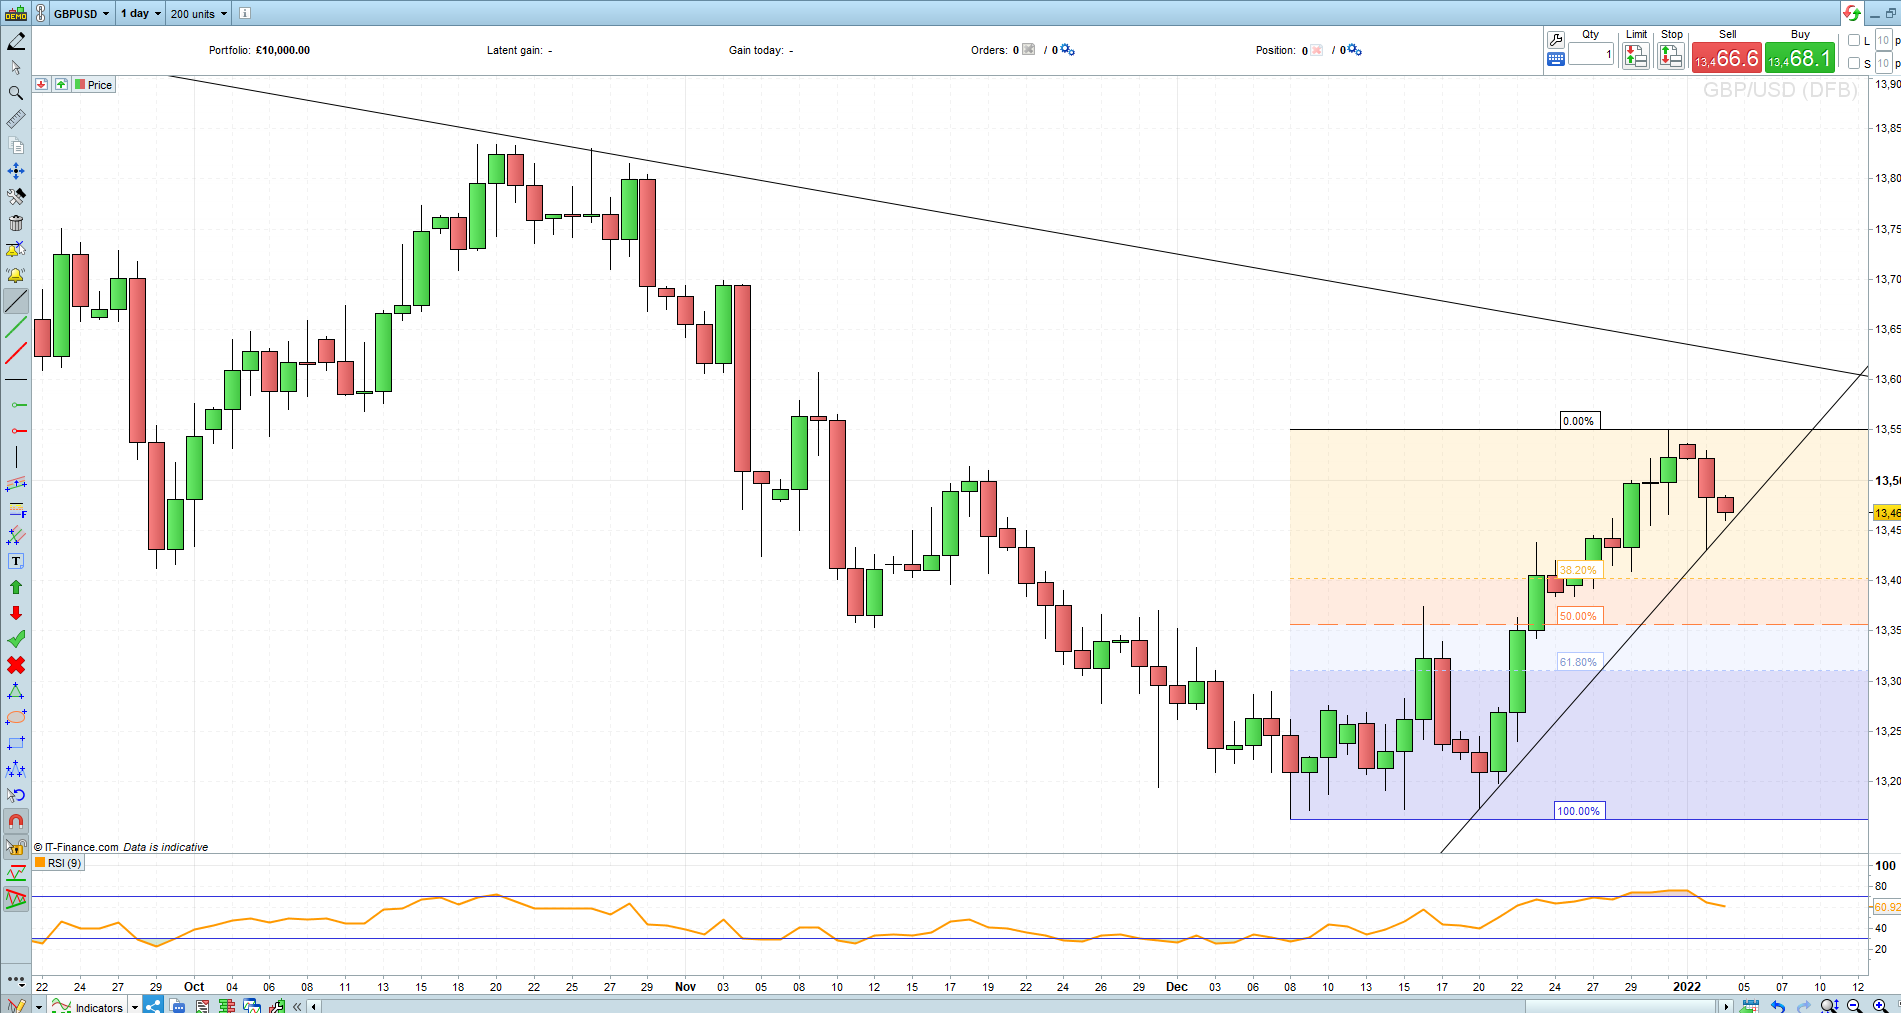
Task: Open the trading settings wrench icon
Action: [1556, 40]
